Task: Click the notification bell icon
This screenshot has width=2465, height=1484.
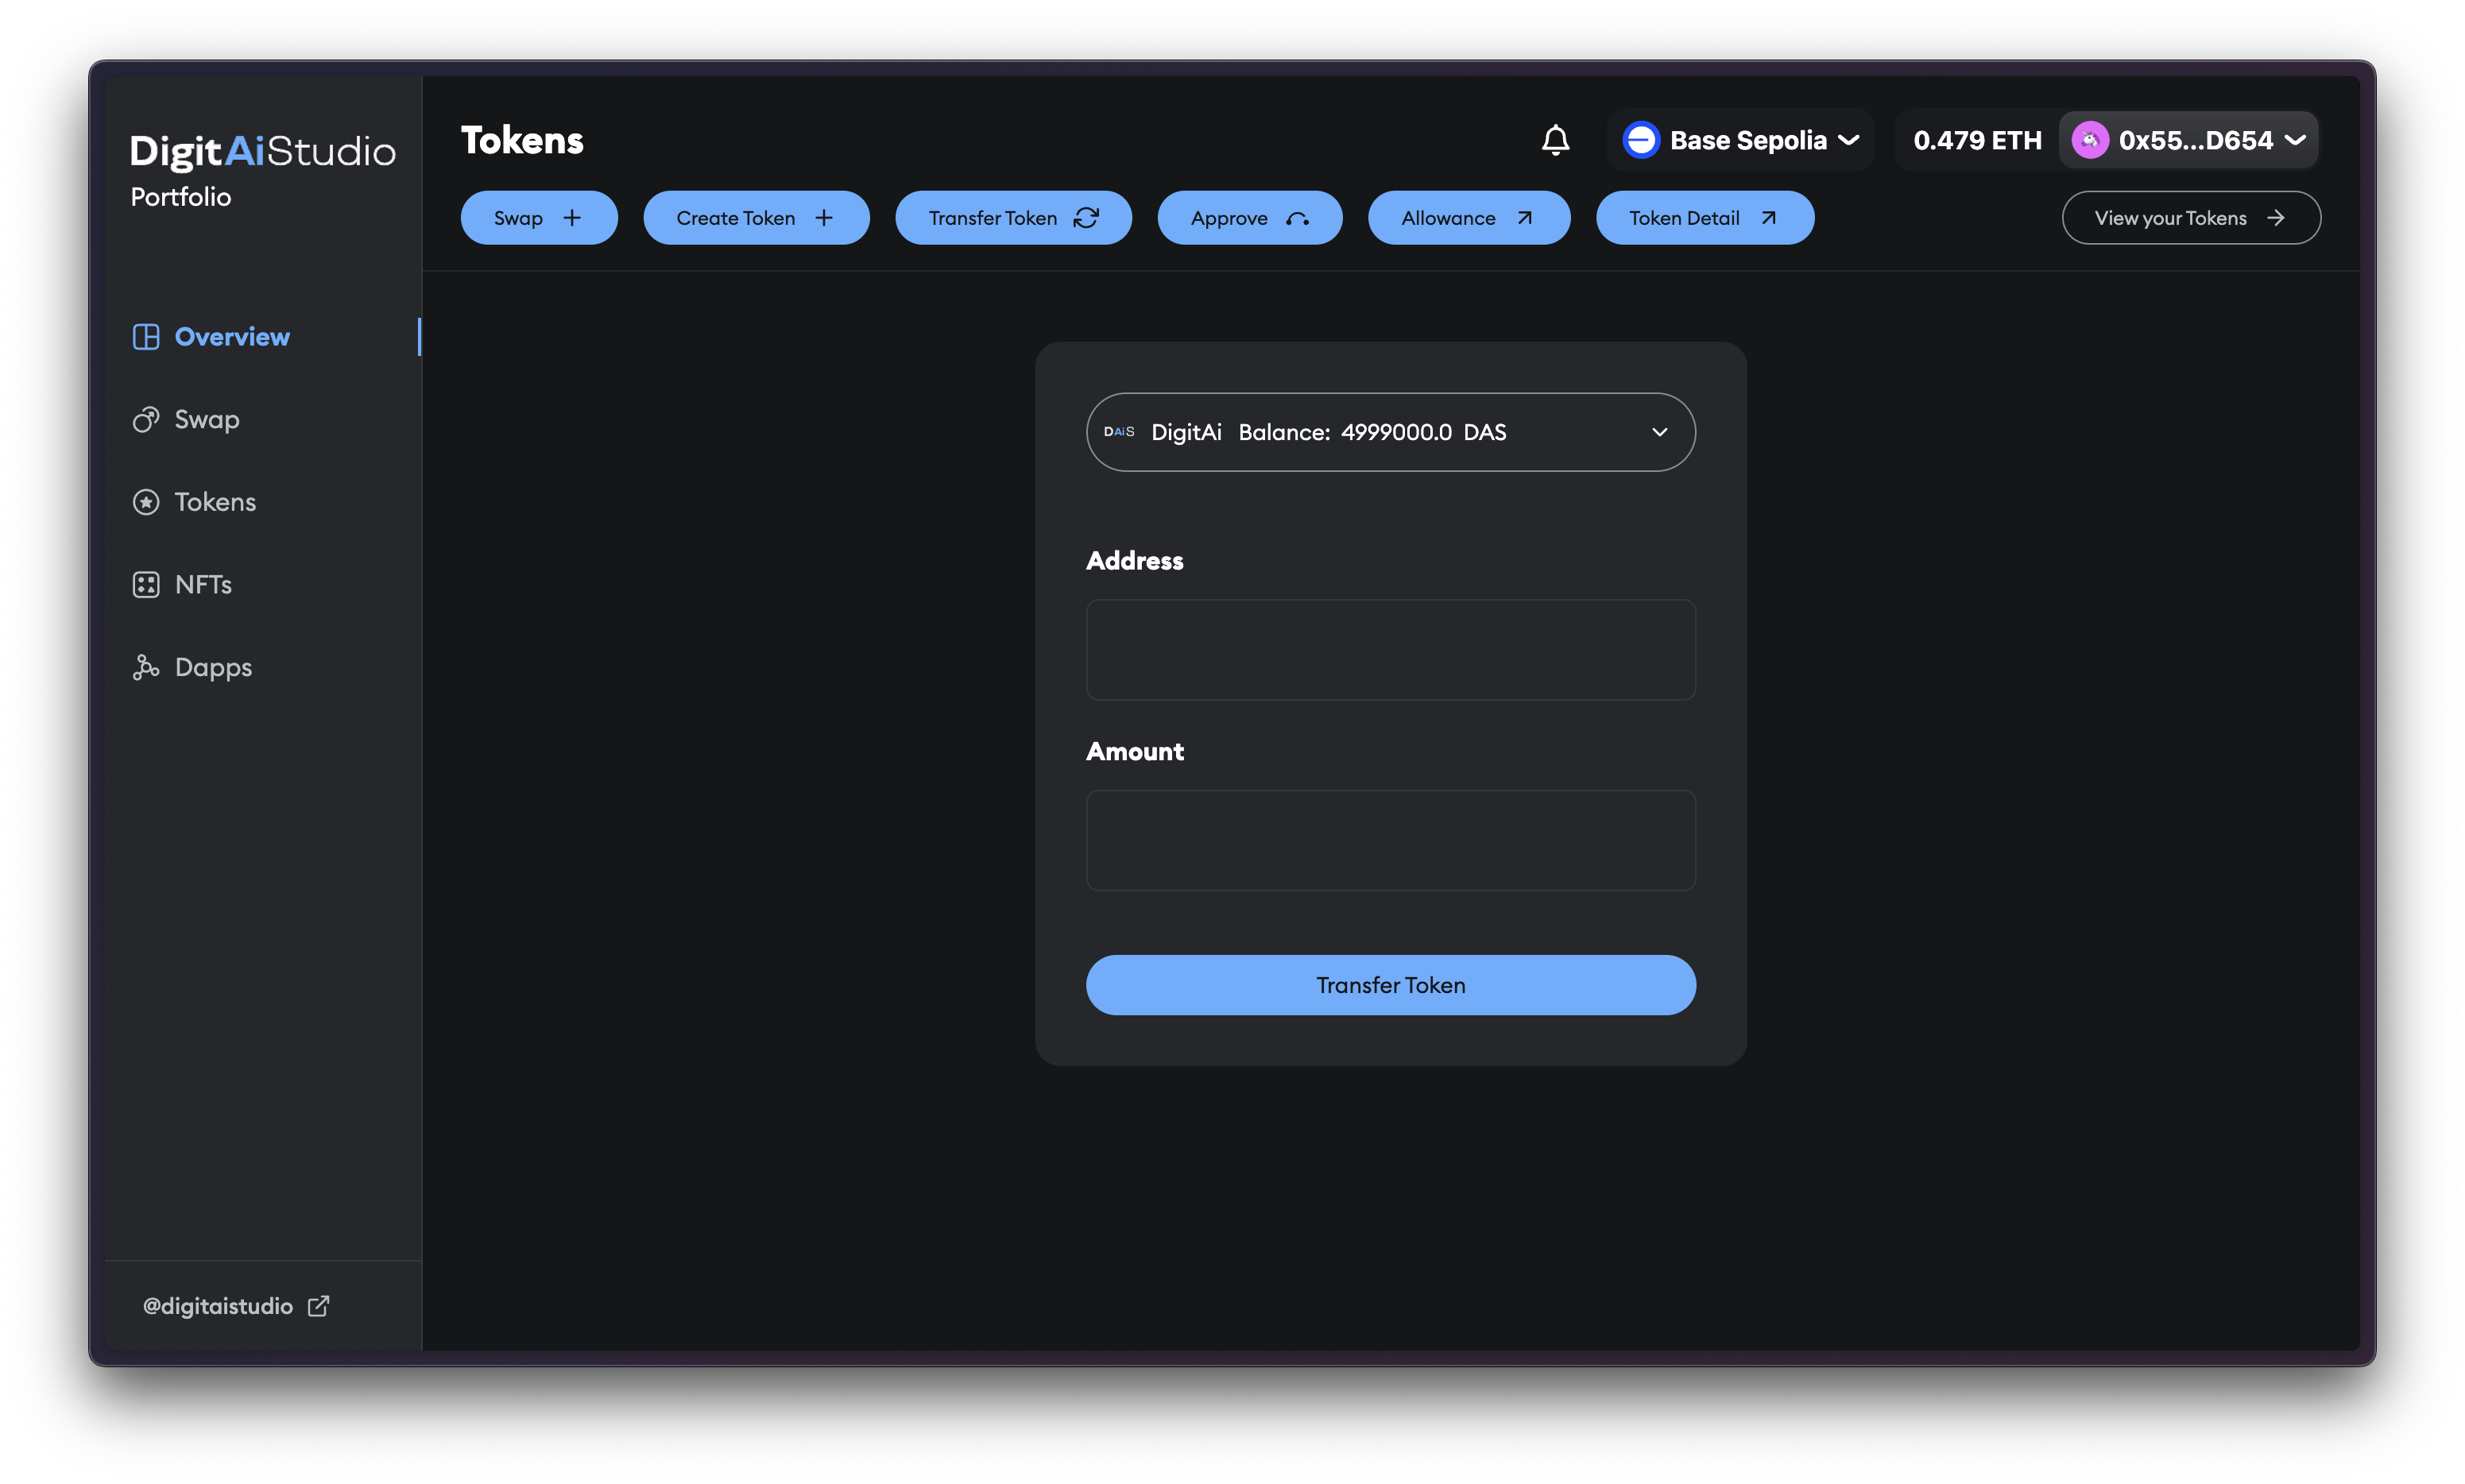Action: (x=1555, y=140)
